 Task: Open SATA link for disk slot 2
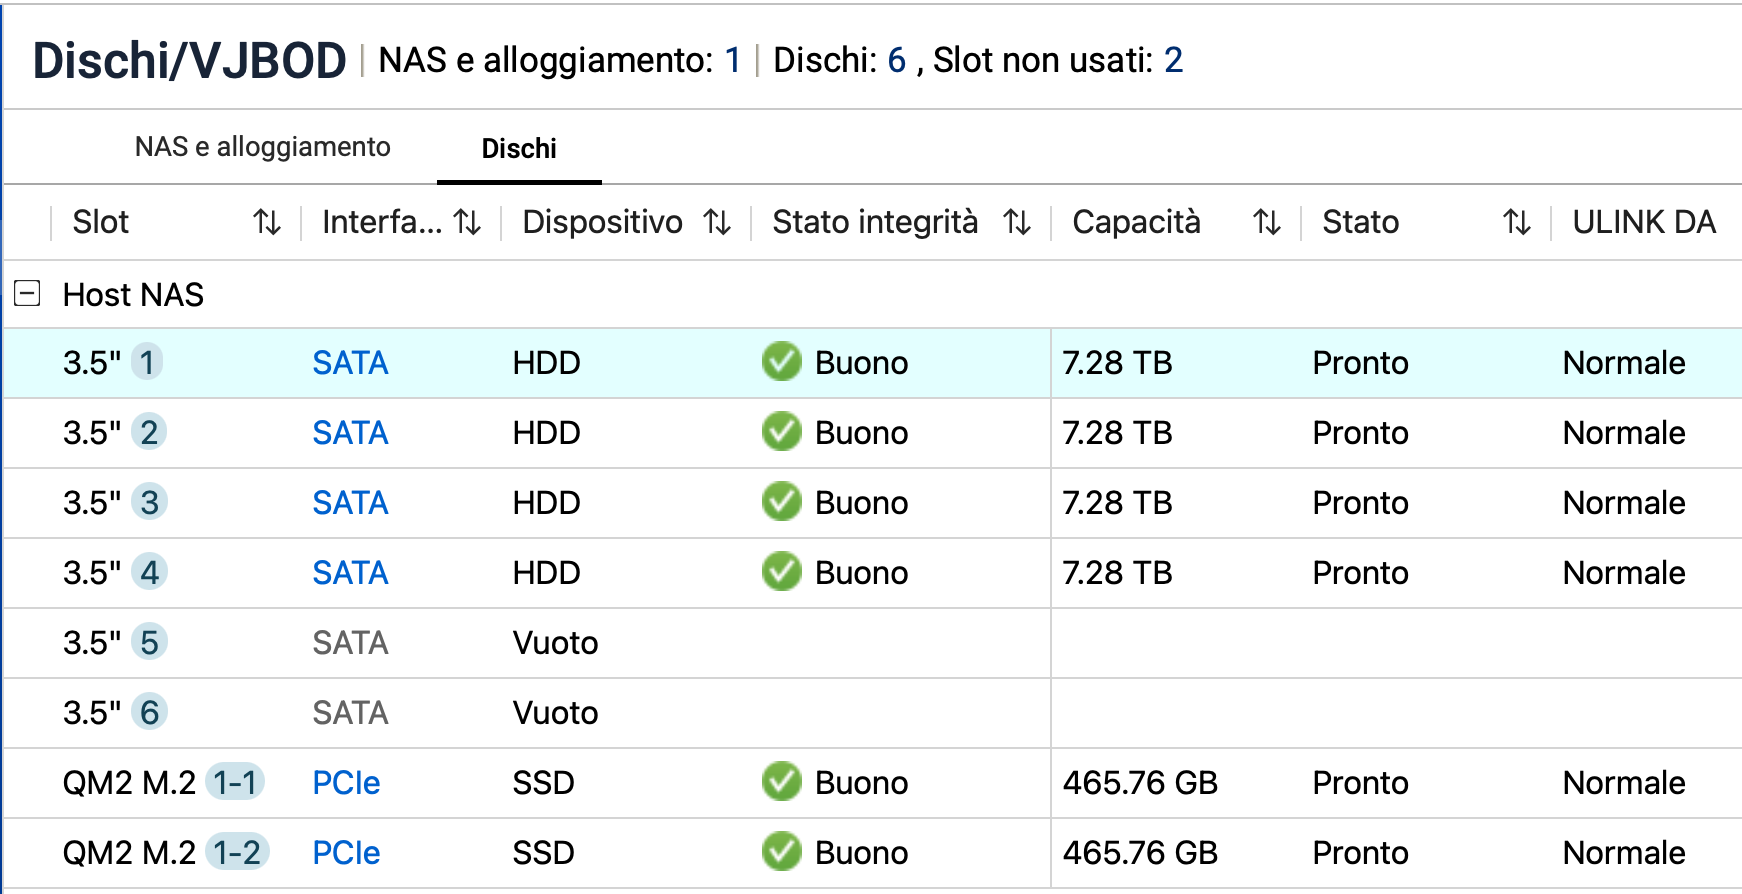point(350,433)
